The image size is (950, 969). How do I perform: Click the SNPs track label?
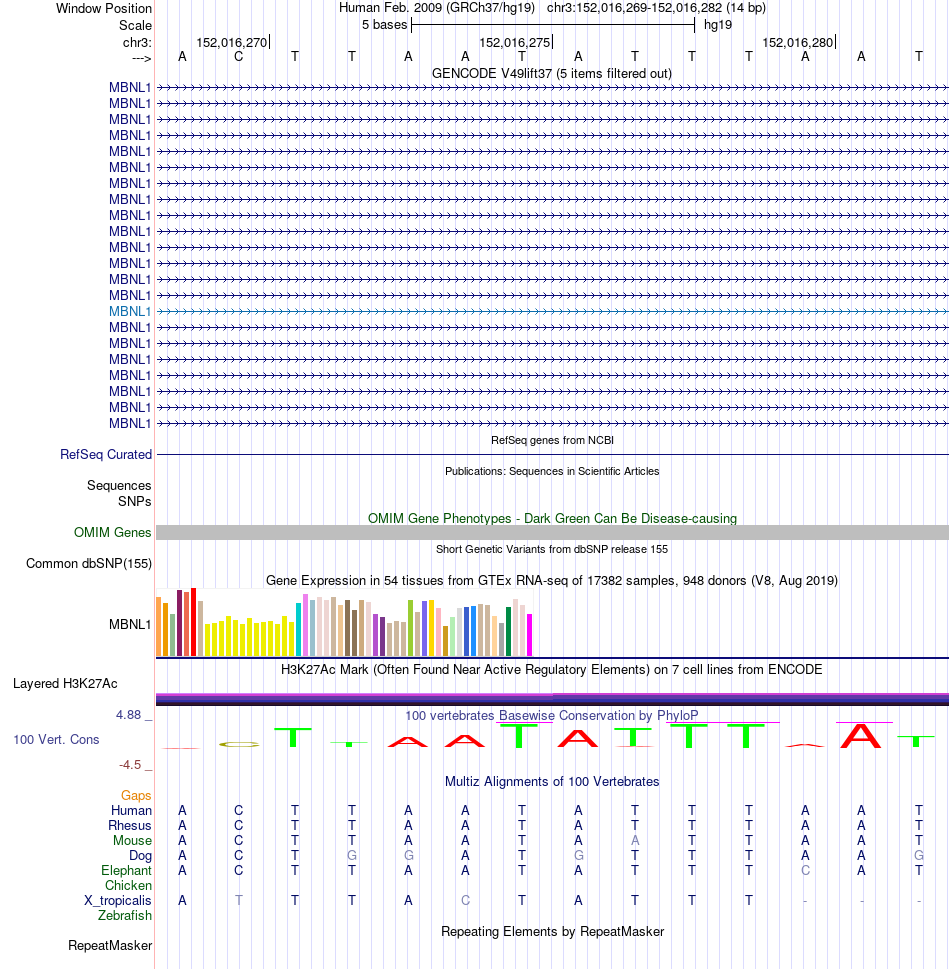pos(135,501)
